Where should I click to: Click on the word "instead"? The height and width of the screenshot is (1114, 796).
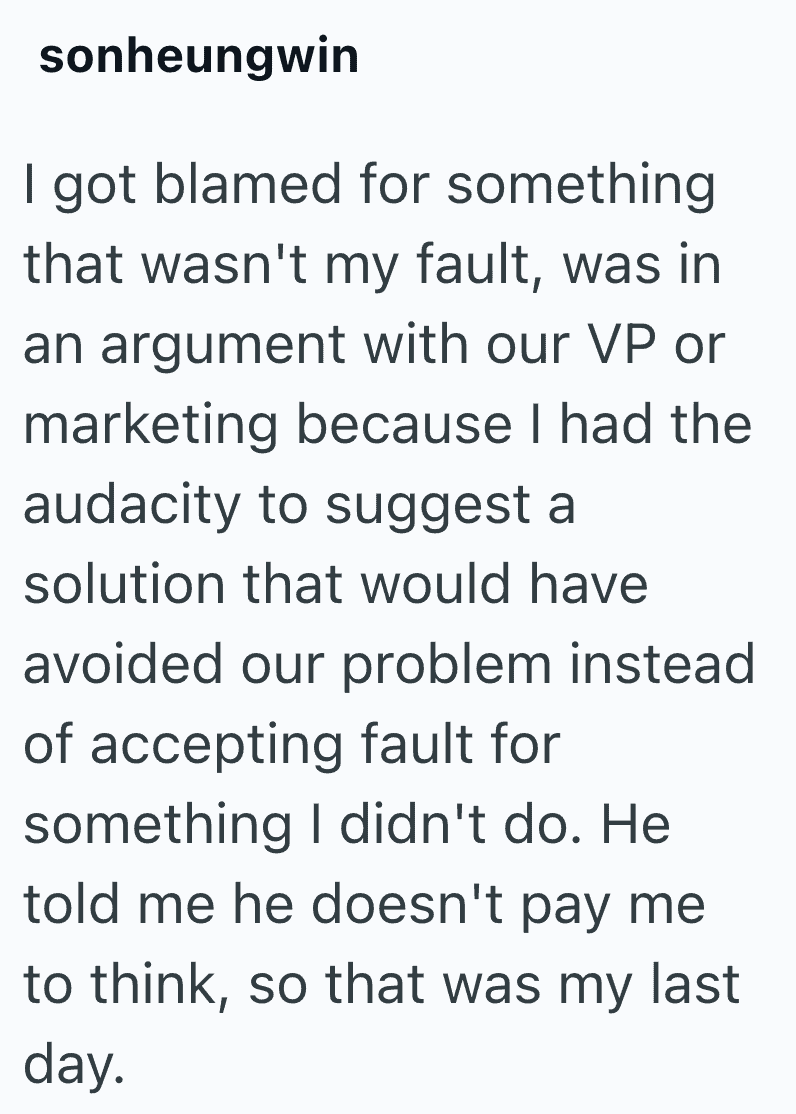tap(663, 665)
